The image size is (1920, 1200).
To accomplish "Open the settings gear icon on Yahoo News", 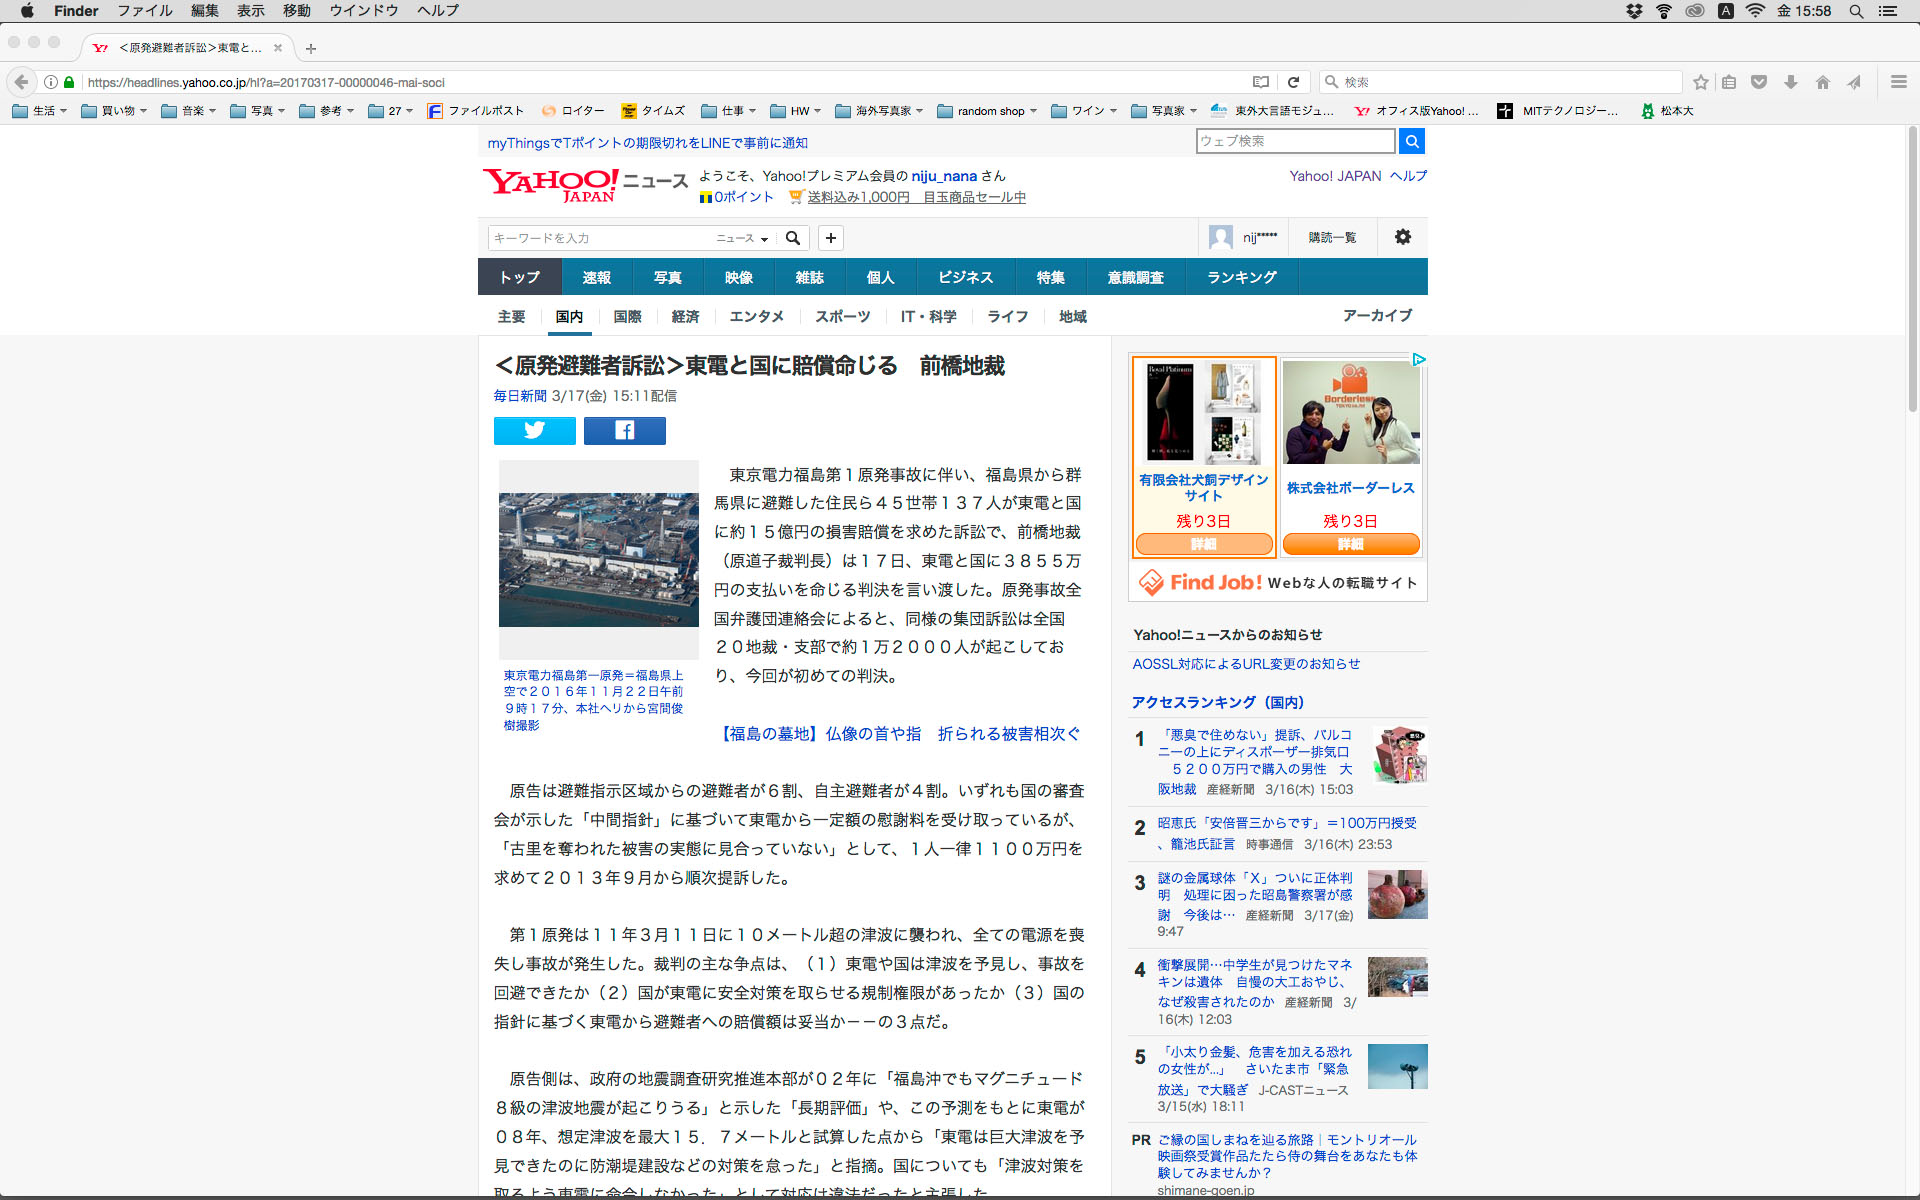I will (x=1403, y=237).
